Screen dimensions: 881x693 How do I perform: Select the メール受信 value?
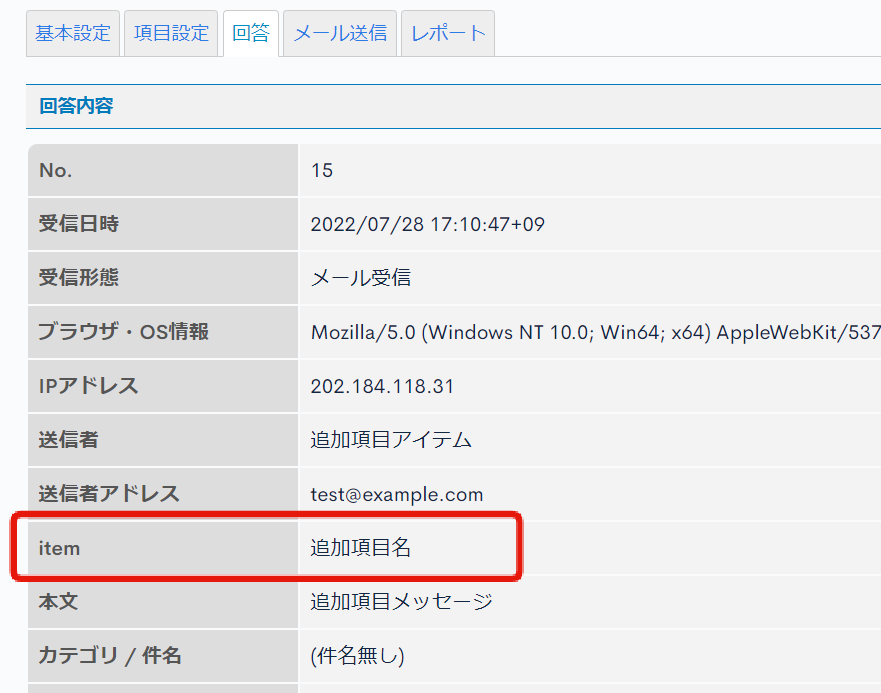[361, 278]
